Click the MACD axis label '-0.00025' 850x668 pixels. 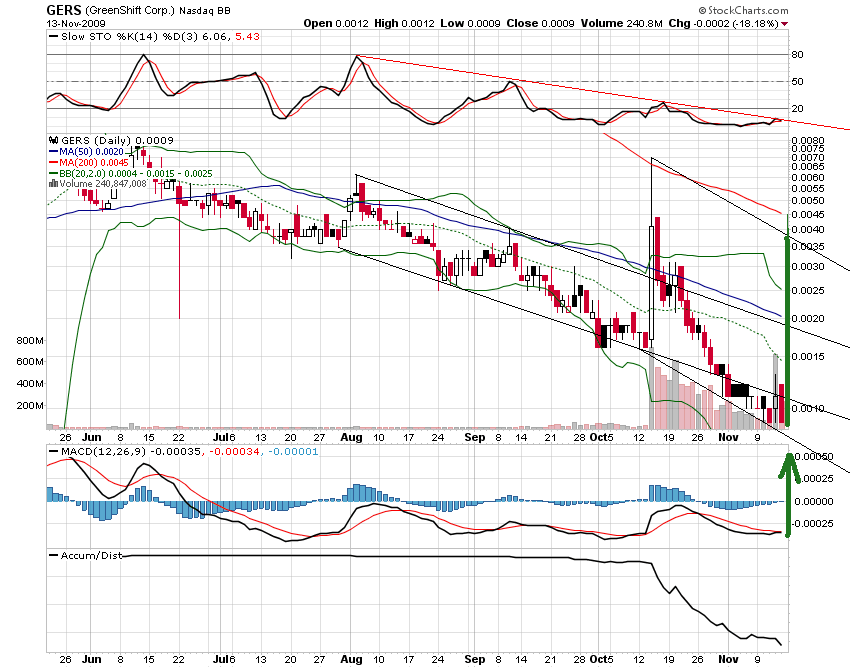(813, 523)
